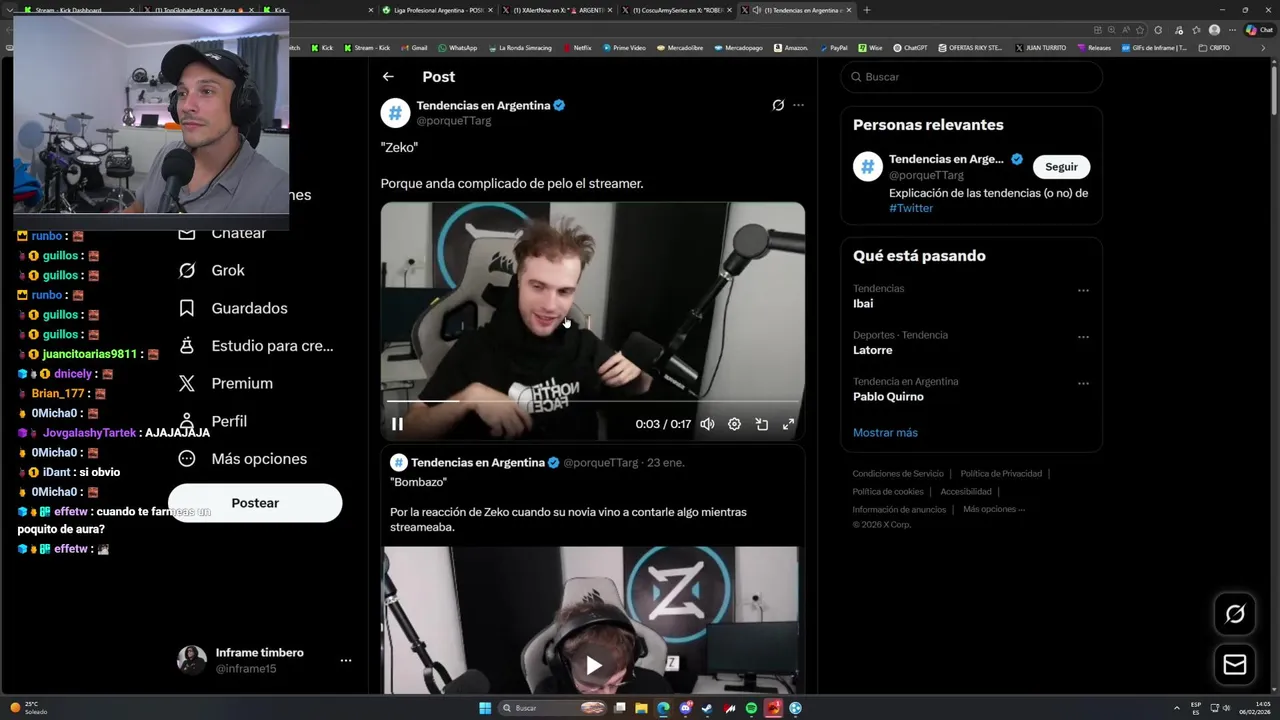The height and width of the screenshot is (720, 1280).
Task: Open Inframe timbero account menu dots
Action: (x=346, y=661)
